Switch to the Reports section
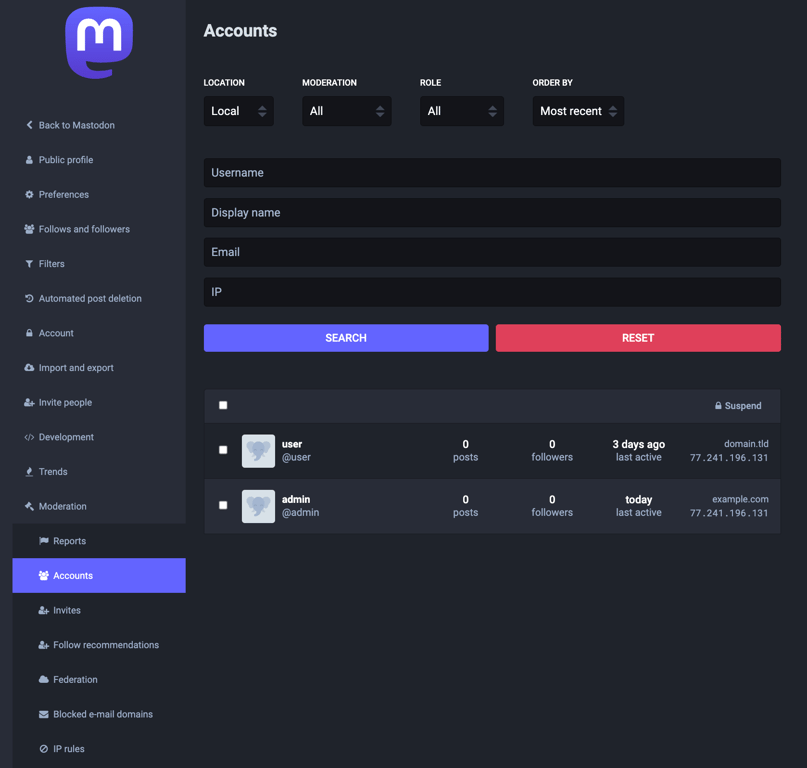This screenshot has height=768, width=807. tap(71, 540)
